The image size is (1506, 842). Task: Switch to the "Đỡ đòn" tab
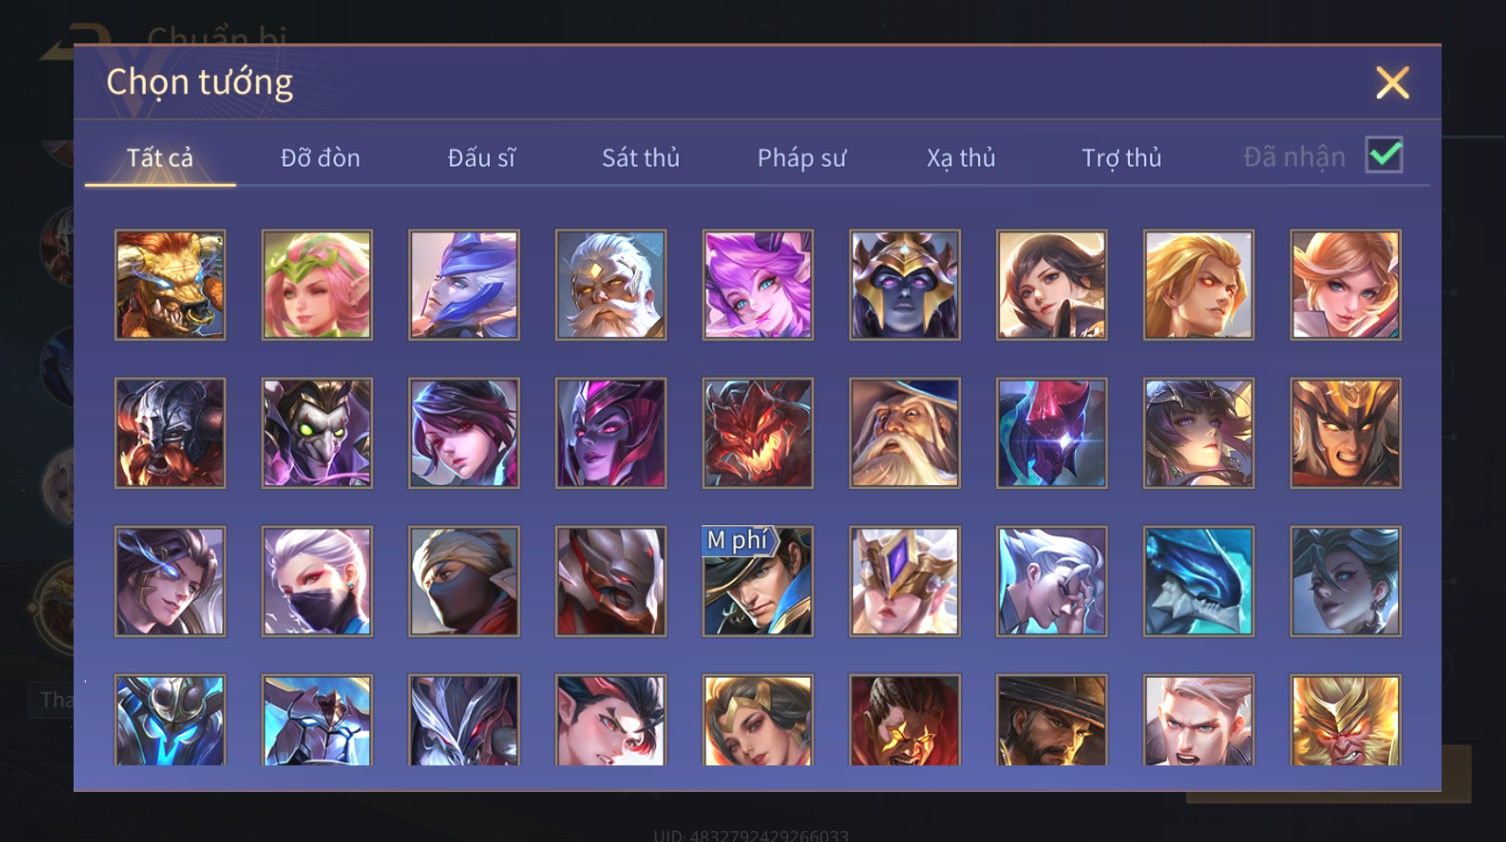(320, 158)
